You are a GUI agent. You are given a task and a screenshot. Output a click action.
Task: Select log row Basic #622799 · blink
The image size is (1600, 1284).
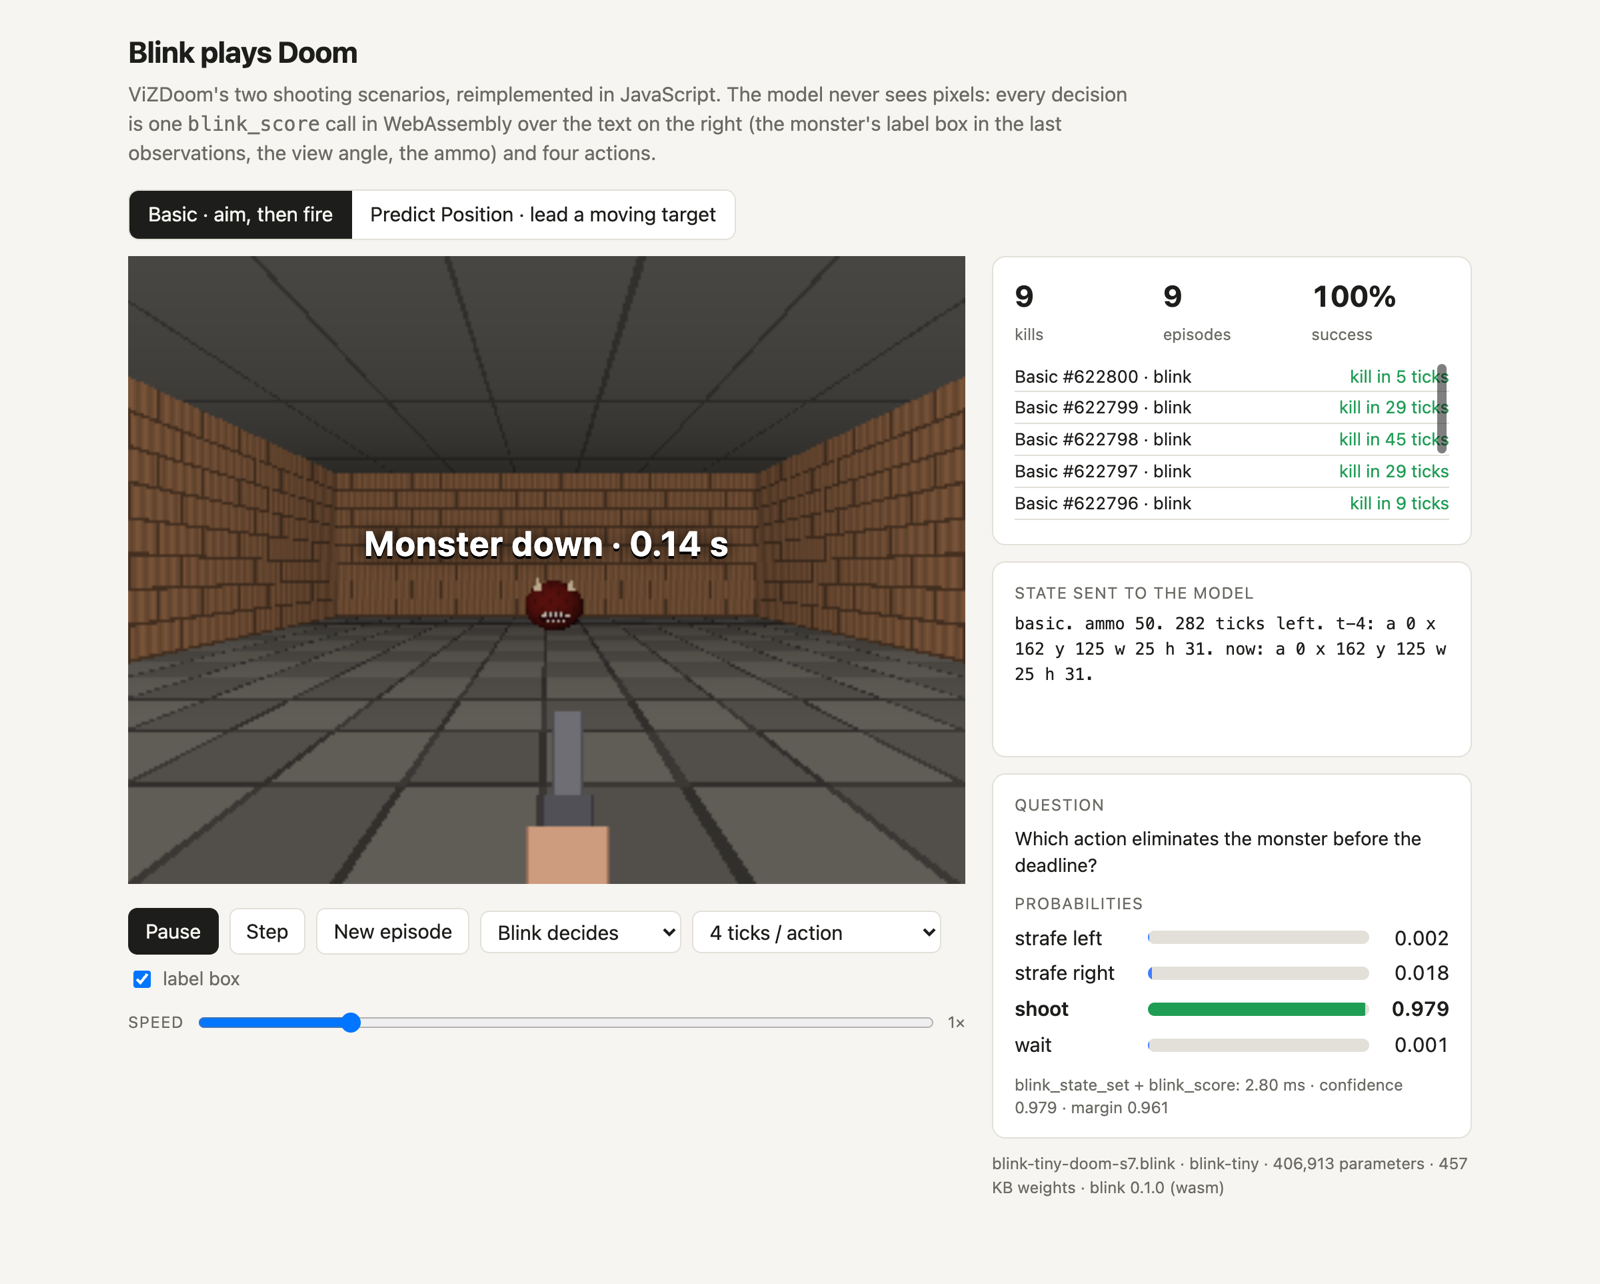[1231, 408]
